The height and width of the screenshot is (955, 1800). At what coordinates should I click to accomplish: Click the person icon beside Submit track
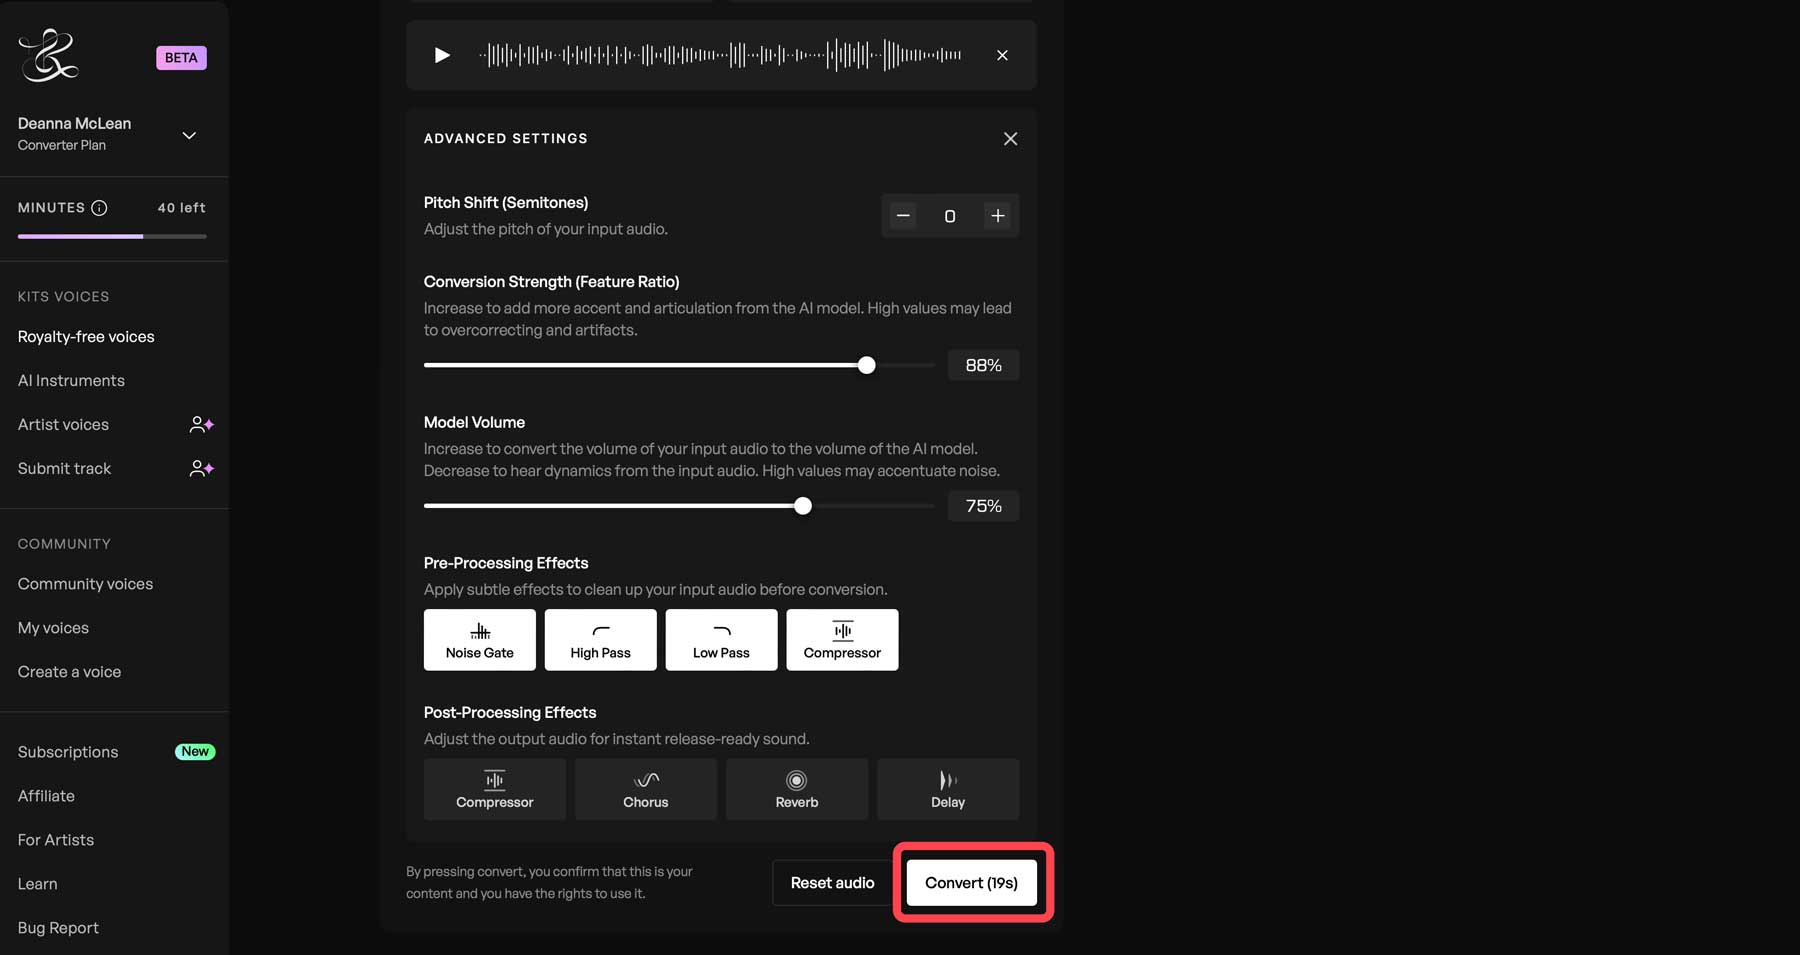pyautogui.click(x=201, y=468)
